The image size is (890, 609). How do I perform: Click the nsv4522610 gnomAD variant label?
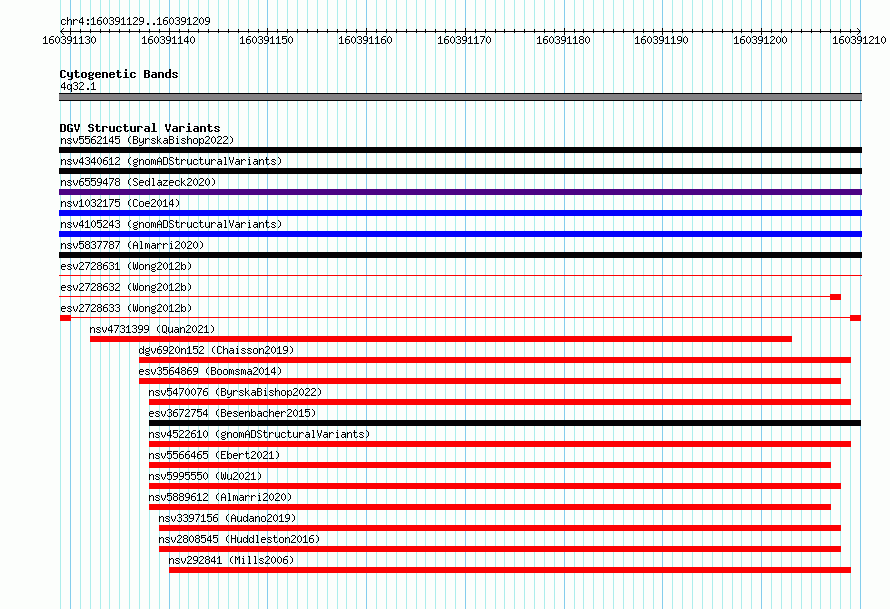(259, 434)
